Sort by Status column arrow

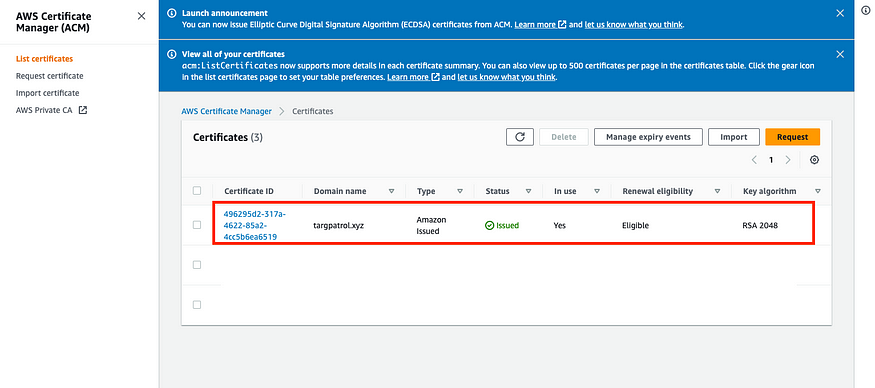tap(528, 191)
